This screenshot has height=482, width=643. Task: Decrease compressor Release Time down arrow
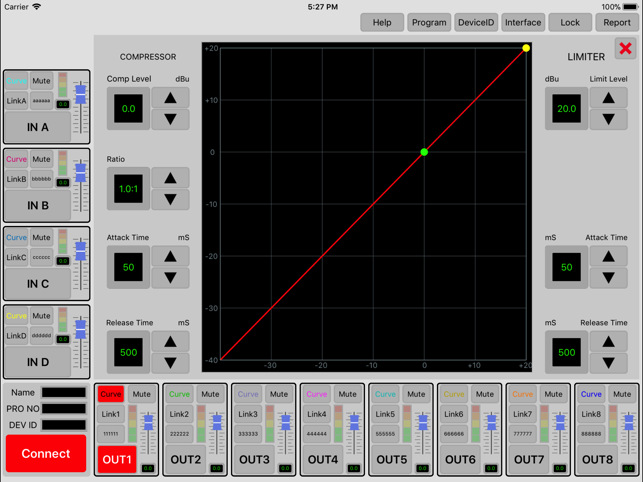coord(170,363)
